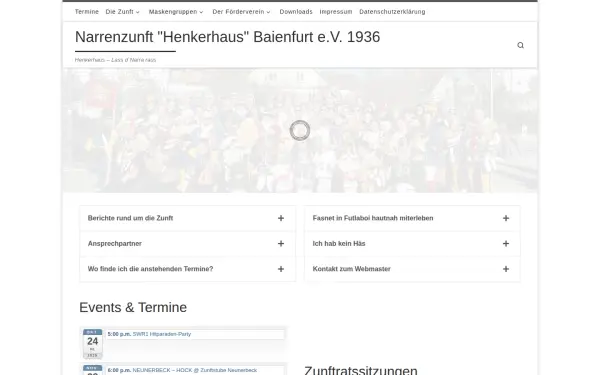Click the Kontakt zum Webmaster title
Viewport: 600px width, 375px height.
[351, 269]
